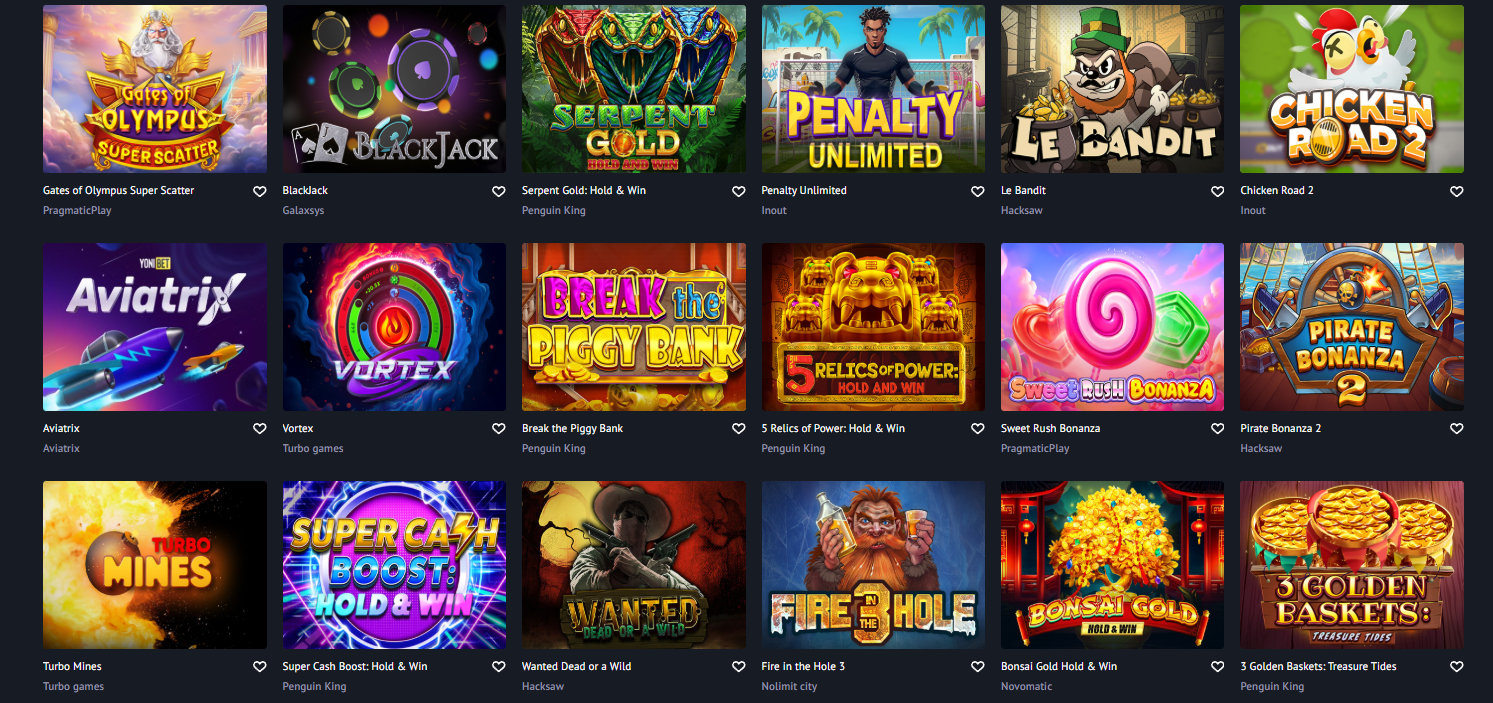Toggle favorite heart for Fire in the Hole 3

coord(978,667)
